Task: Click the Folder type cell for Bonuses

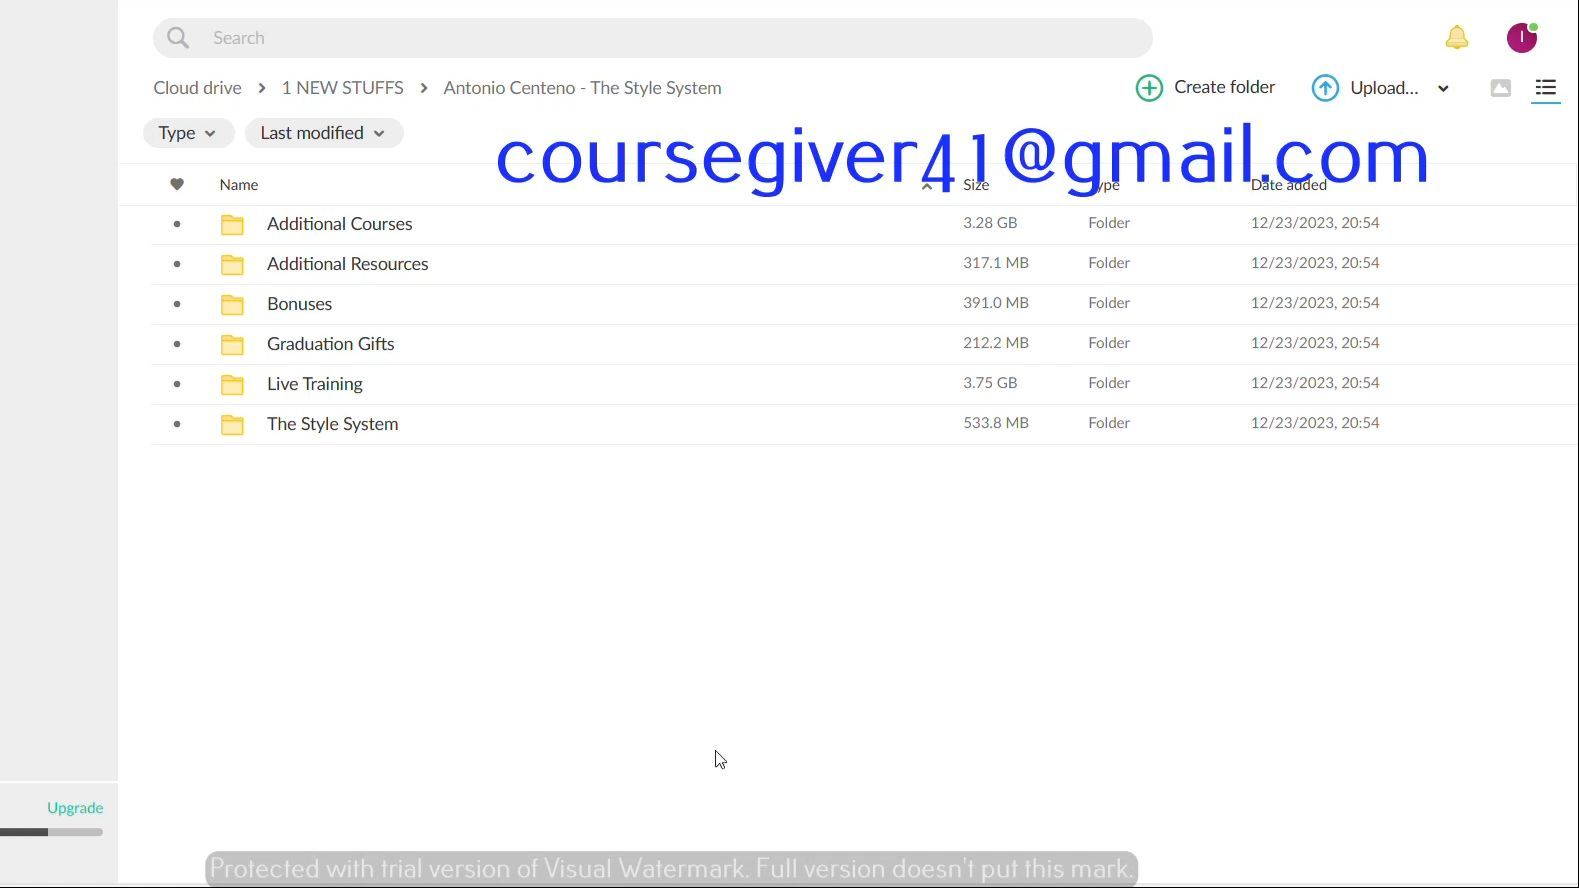Action: tap(1109, 303)
